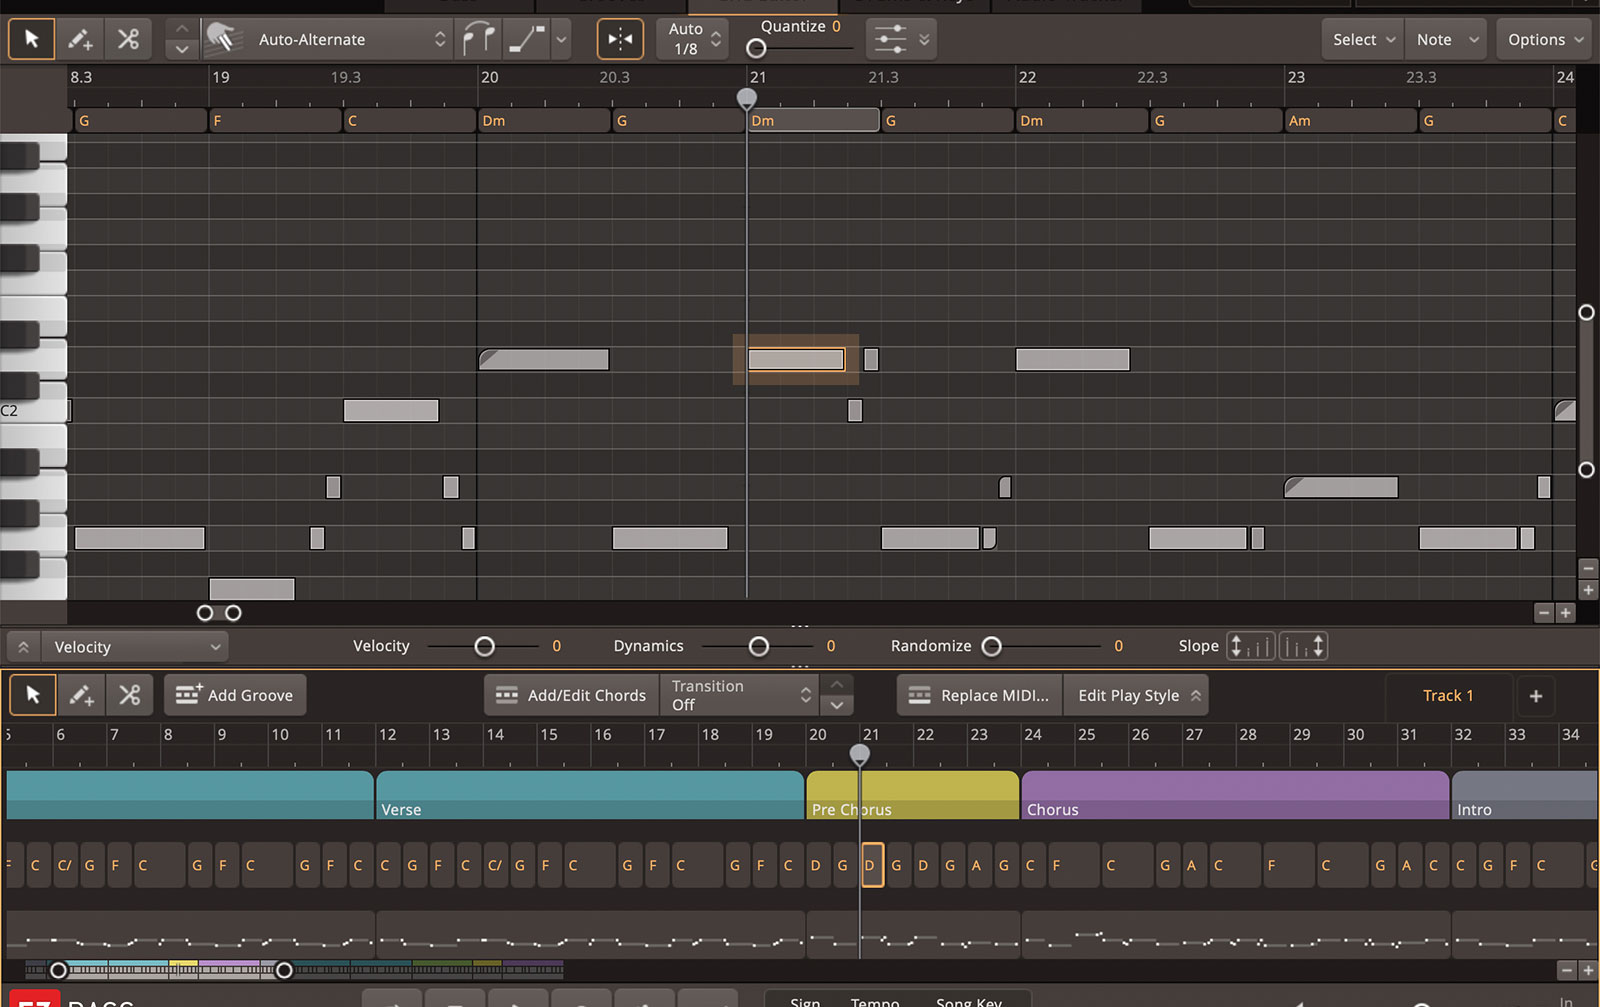Click the legato notes icon
1600x1007 pixels.
coord(478,39)
